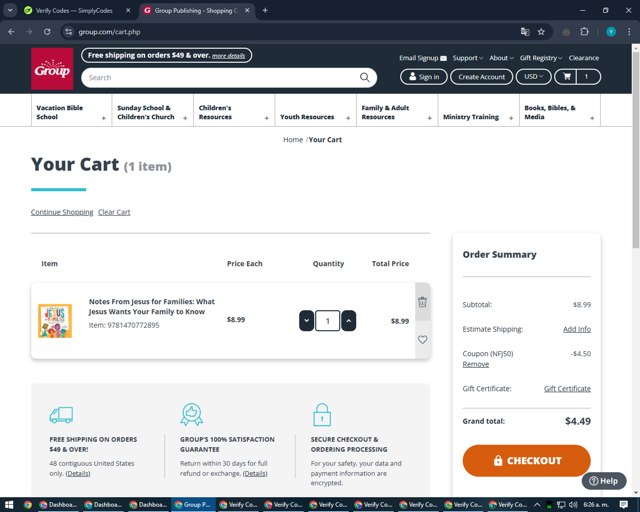
Task: Open the notification center icon
Action: [624, 505]
